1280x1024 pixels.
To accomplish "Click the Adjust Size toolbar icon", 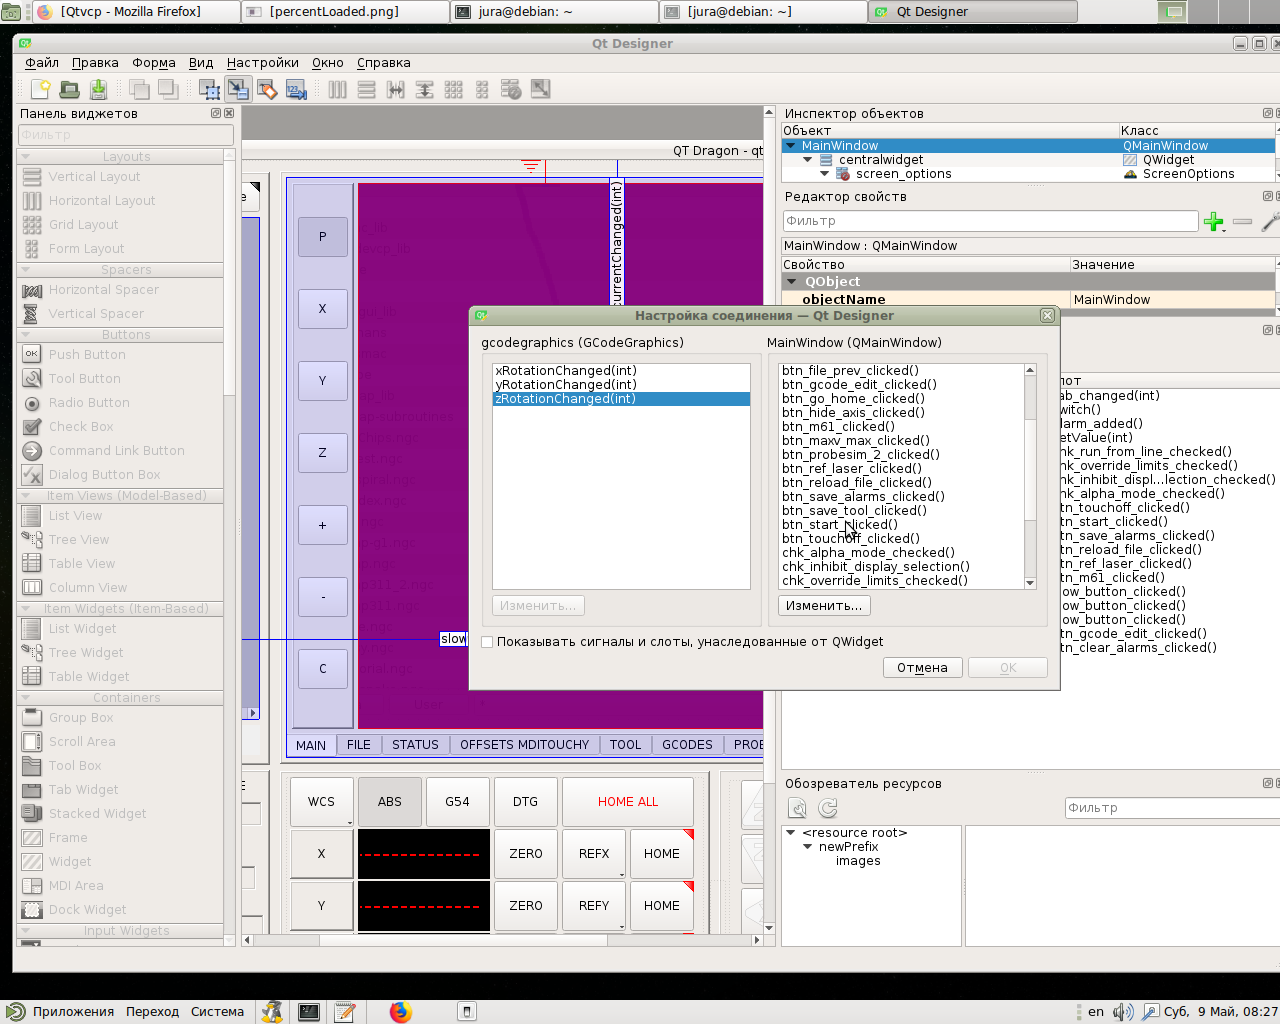I will 541,89.
